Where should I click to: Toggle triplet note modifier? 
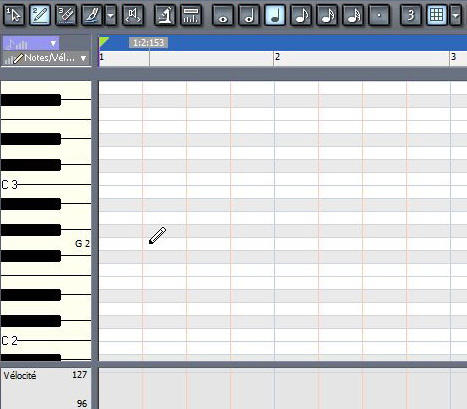[411, 15]
